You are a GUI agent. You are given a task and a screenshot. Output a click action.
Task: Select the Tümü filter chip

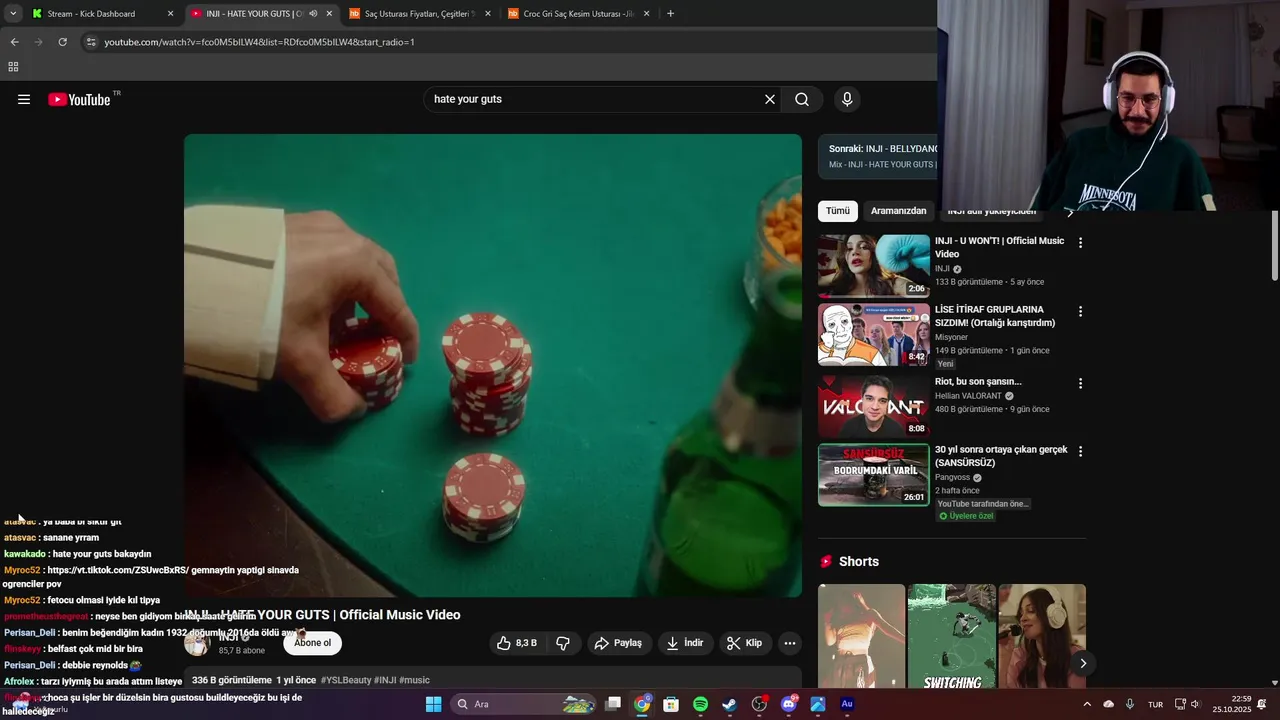(x=838, y=211)
